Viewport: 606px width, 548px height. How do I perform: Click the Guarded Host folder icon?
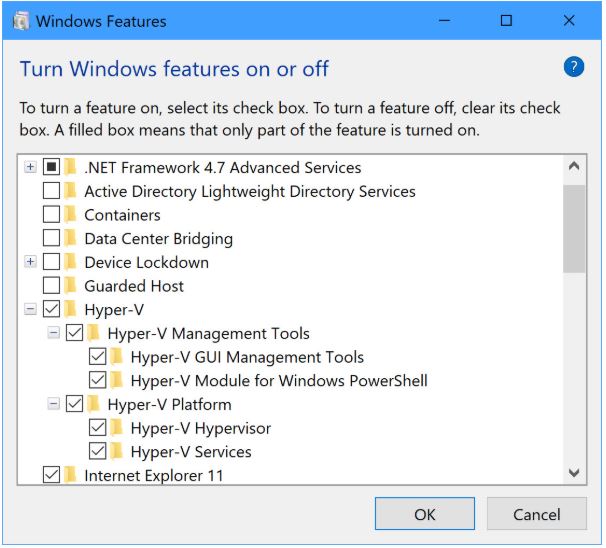pos(70,286)
